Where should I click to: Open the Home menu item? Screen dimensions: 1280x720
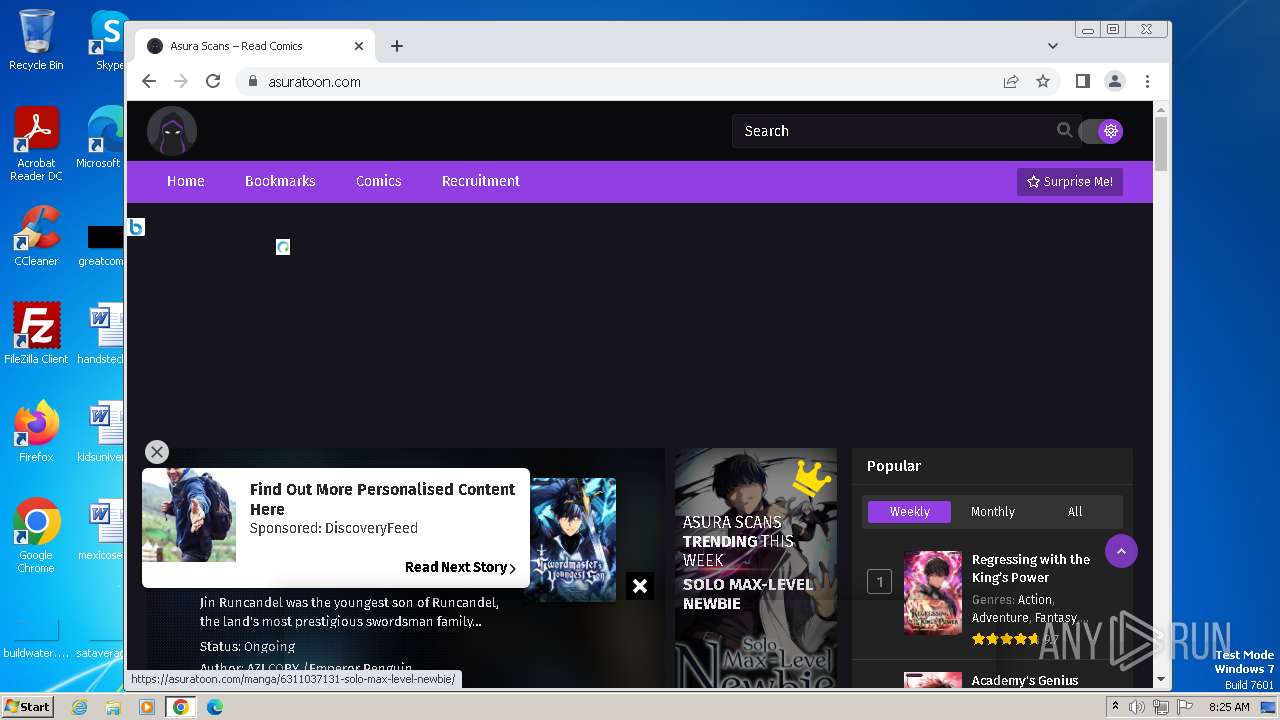[x=186, y=181]
